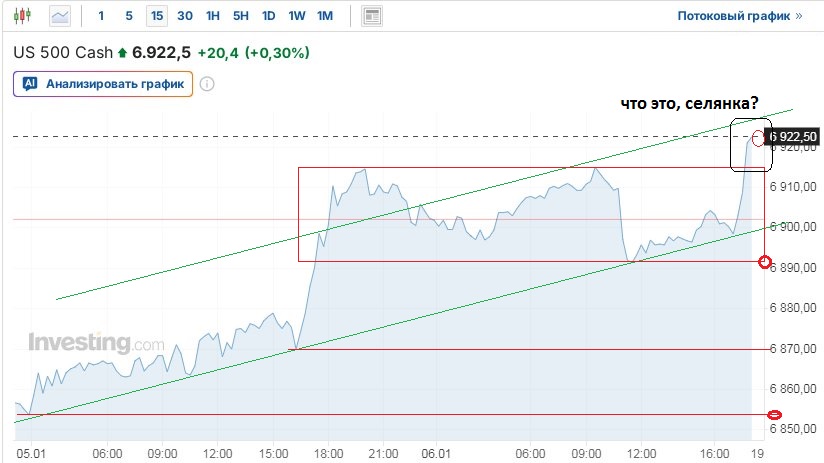Select the 30-minute timeframe
The image size is (824, 463).
click(x=185, y=16)
